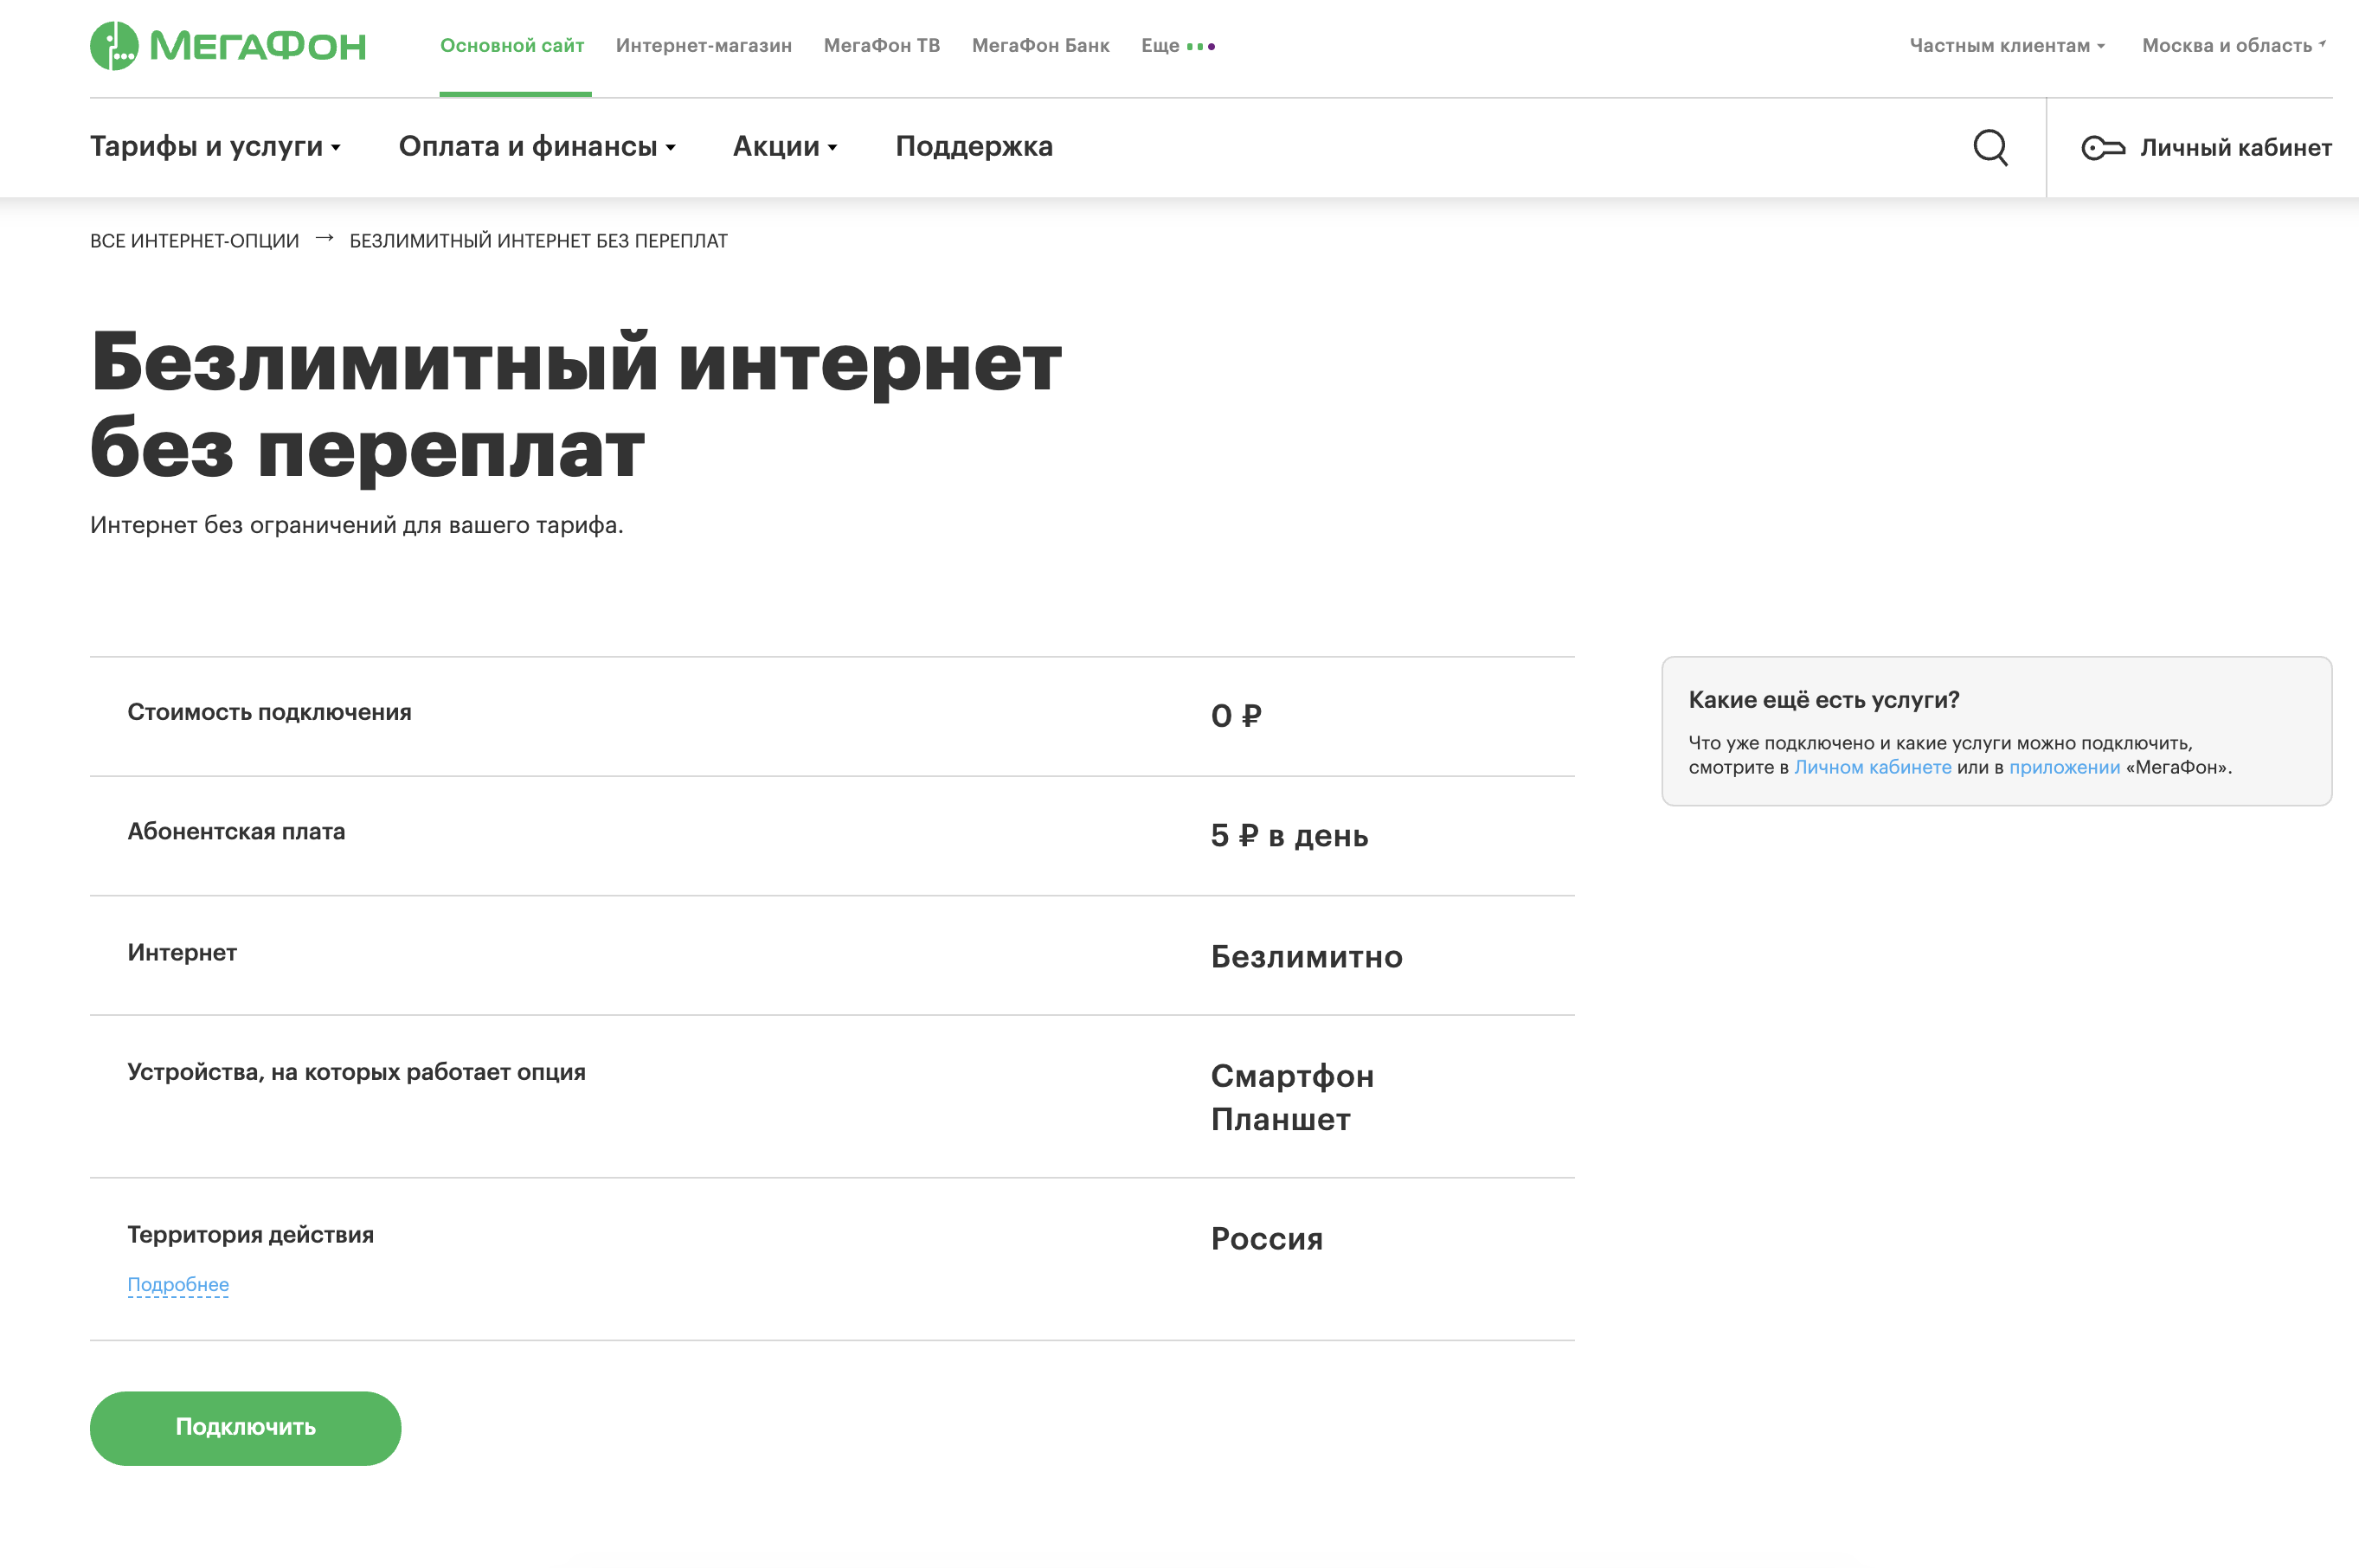
Task: Open Личный кабинет in header
Action: click(x=2235, y=148)
